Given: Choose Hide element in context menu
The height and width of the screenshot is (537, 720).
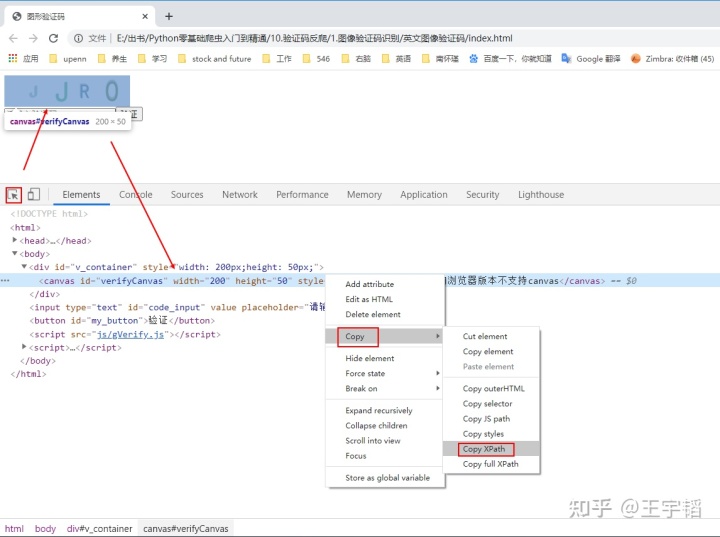Looking at the screenshot, I should click(370, 358).
